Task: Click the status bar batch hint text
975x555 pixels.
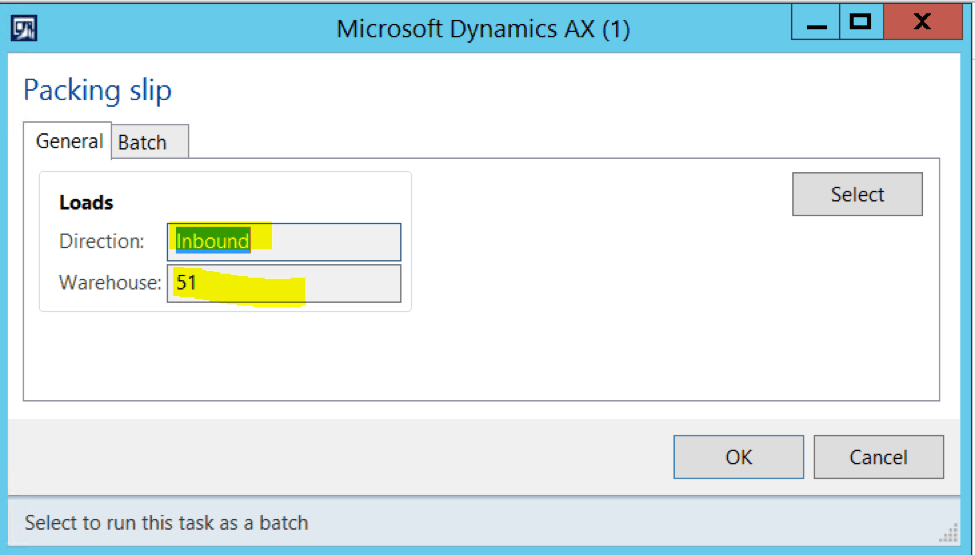Action: (x=166, y=523)
